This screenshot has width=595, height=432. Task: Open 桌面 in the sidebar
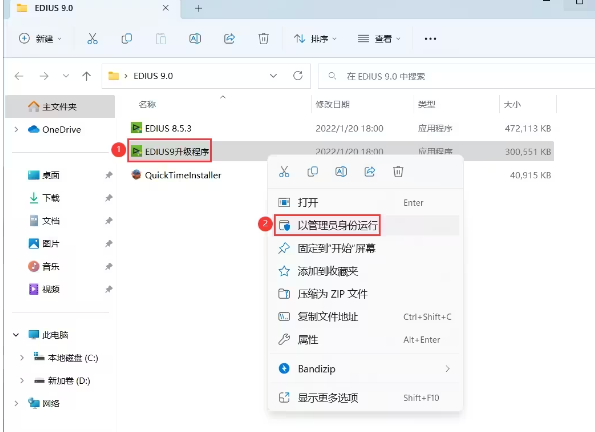pos(44,175)
